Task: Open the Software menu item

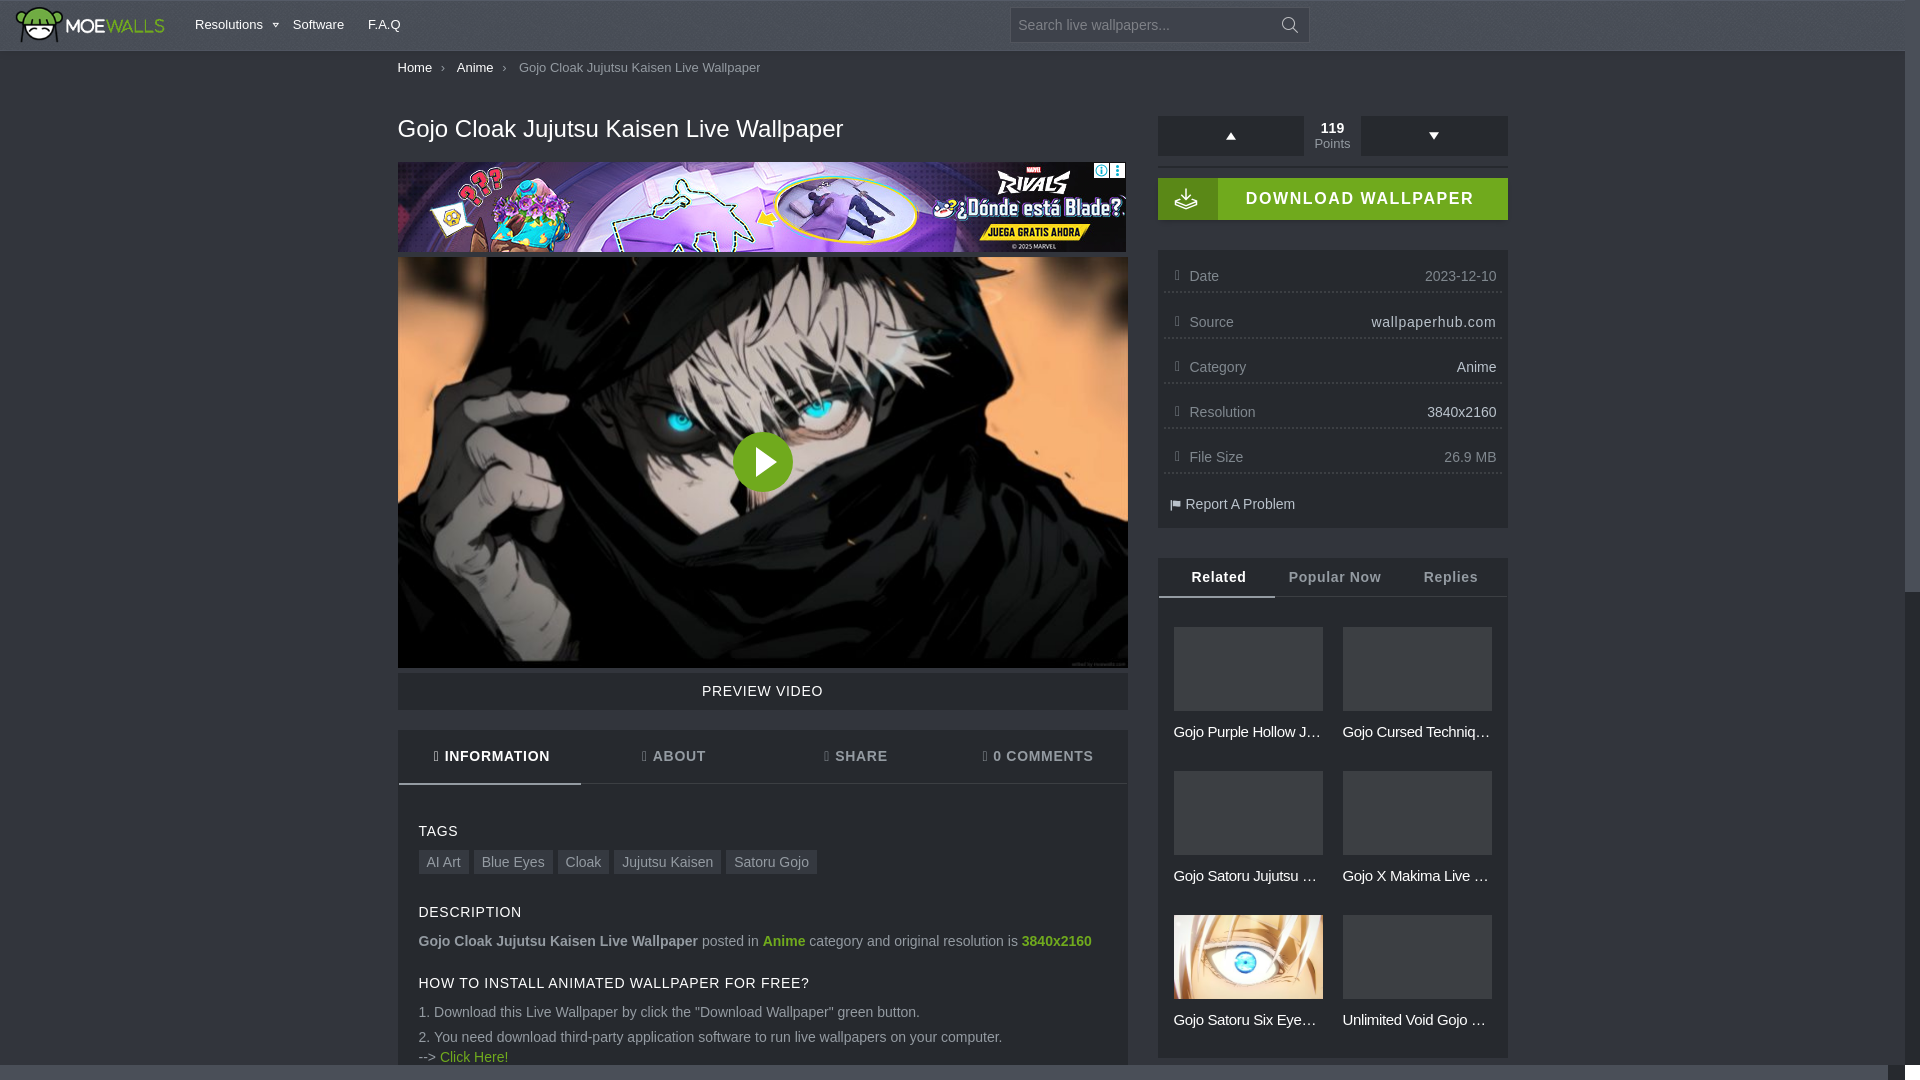Action: coord(318,25)
